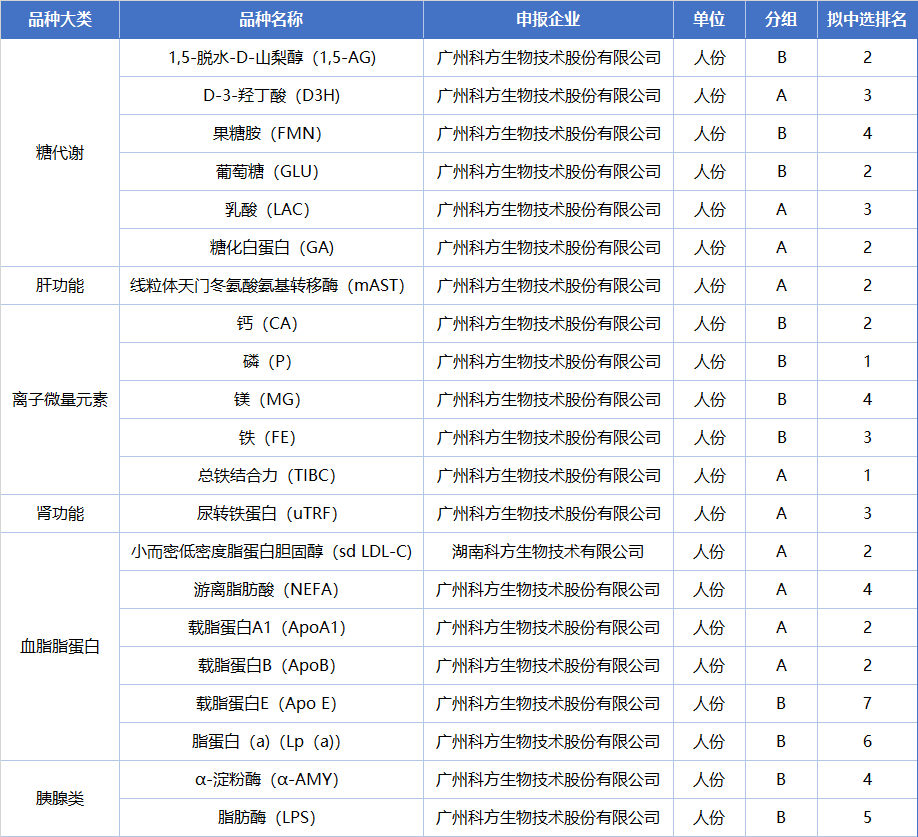This screenshot has height=837, width=918.
Task: Click the 分组 column header
Action: 781,20
